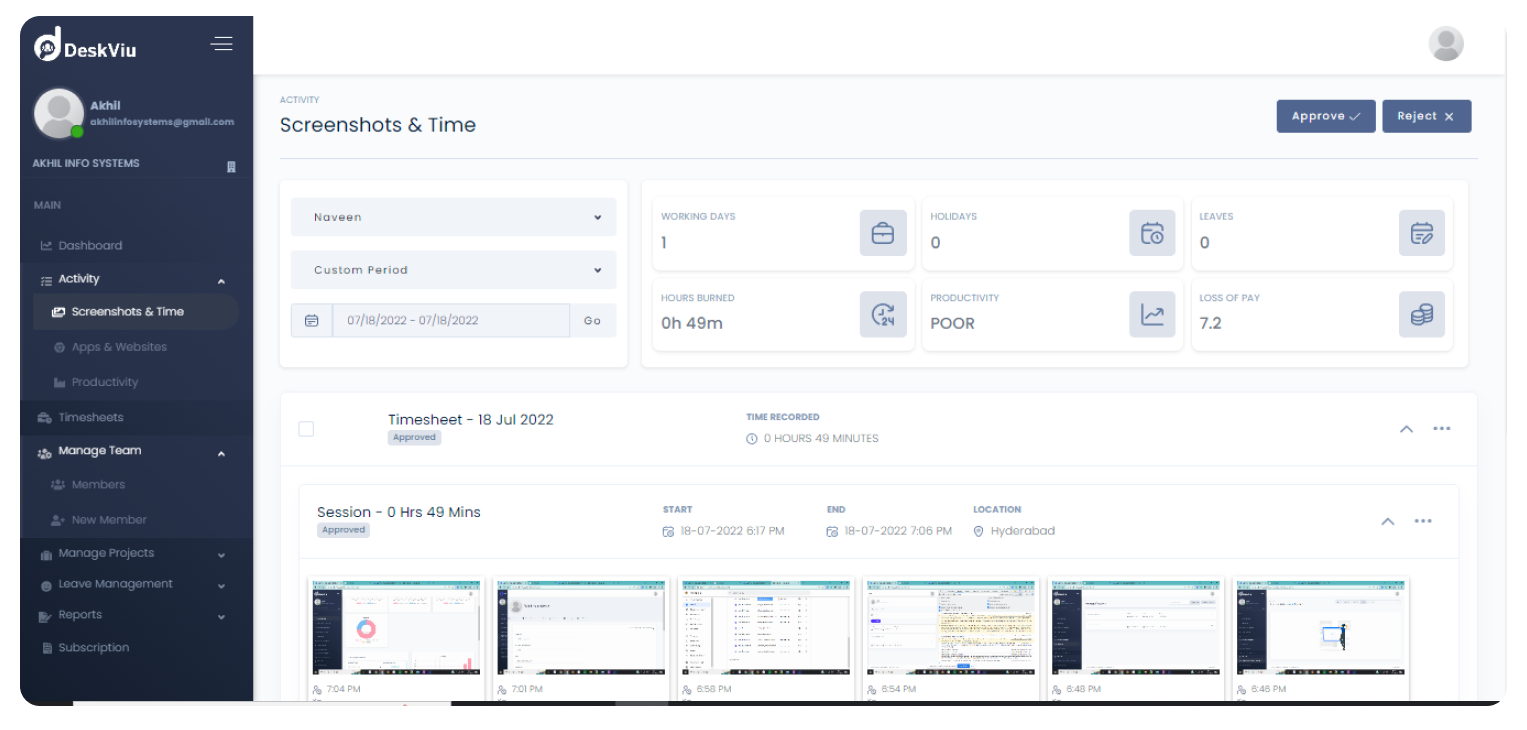Open the Naveen member selector dropdown
This screenshot has width=1527, height=730.
(452, 217)
